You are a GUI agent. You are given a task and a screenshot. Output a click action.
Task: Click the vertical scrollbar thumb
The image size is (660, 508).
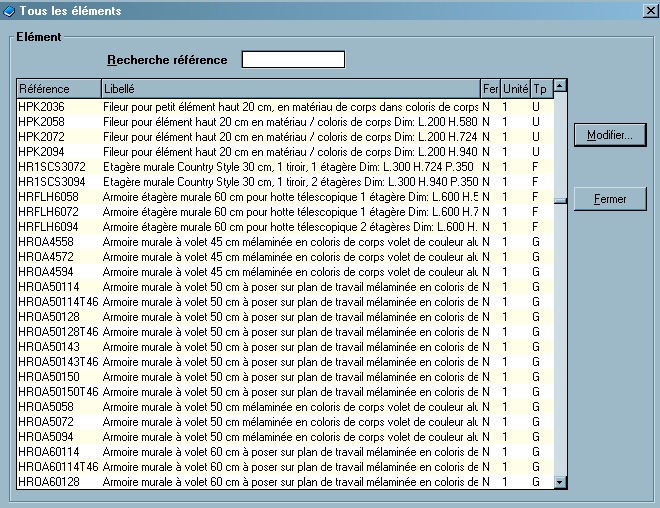[560, 201]
